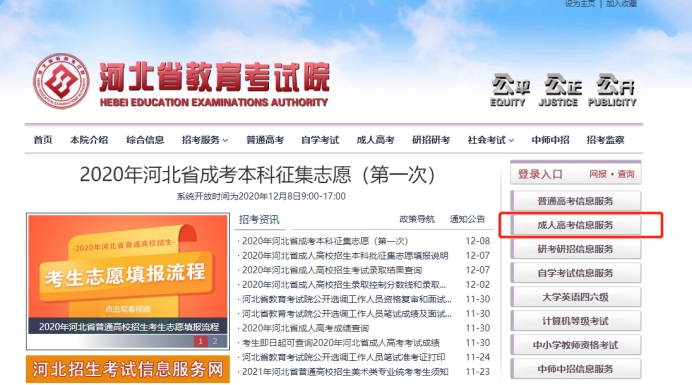The width and height of the screenshot is (692, 385).
Task: Click the 设为主页 link at top
Action: click(580, 4)
